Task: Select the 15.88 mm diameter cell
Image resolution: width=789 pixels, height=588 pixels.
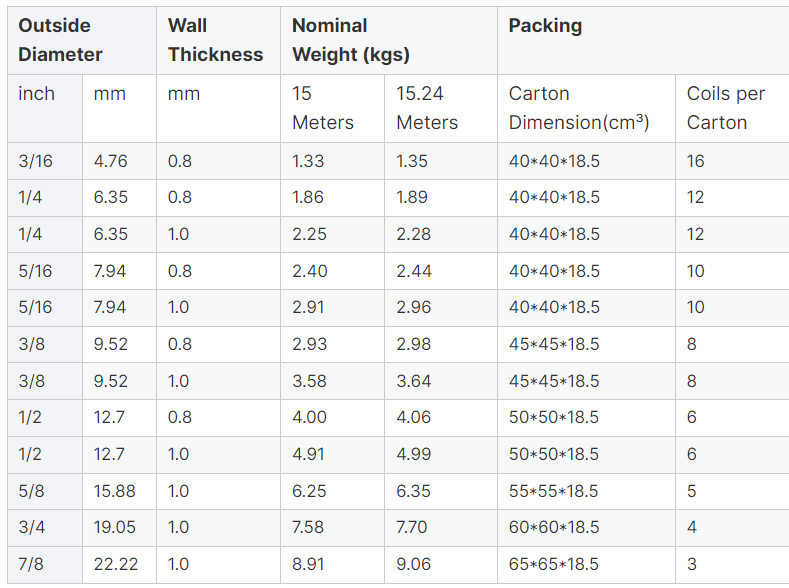Action: [x=114, y=491]
